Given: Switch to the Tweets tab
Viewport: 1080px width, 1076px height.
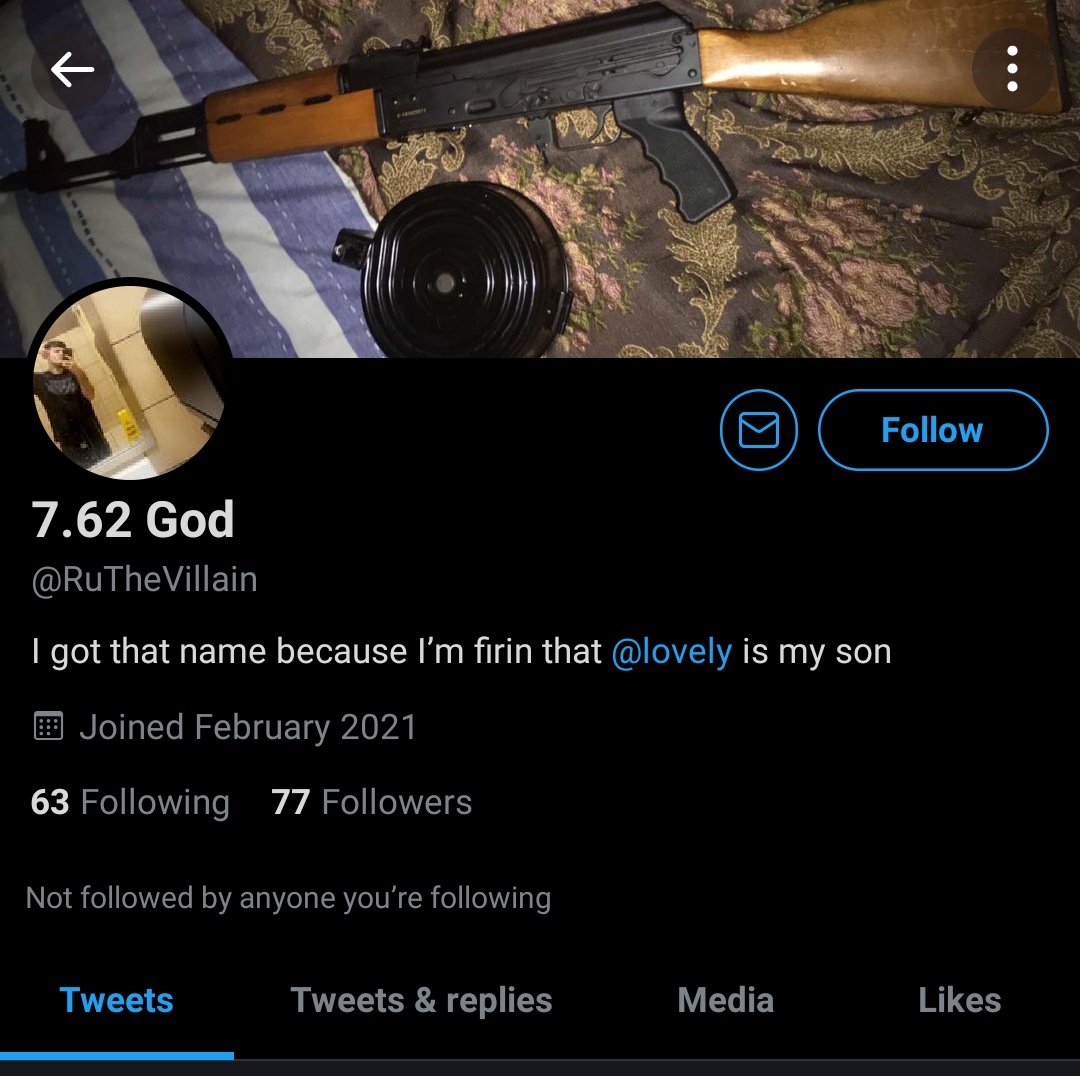Looking at the screenshot, I should point(116,1000).
